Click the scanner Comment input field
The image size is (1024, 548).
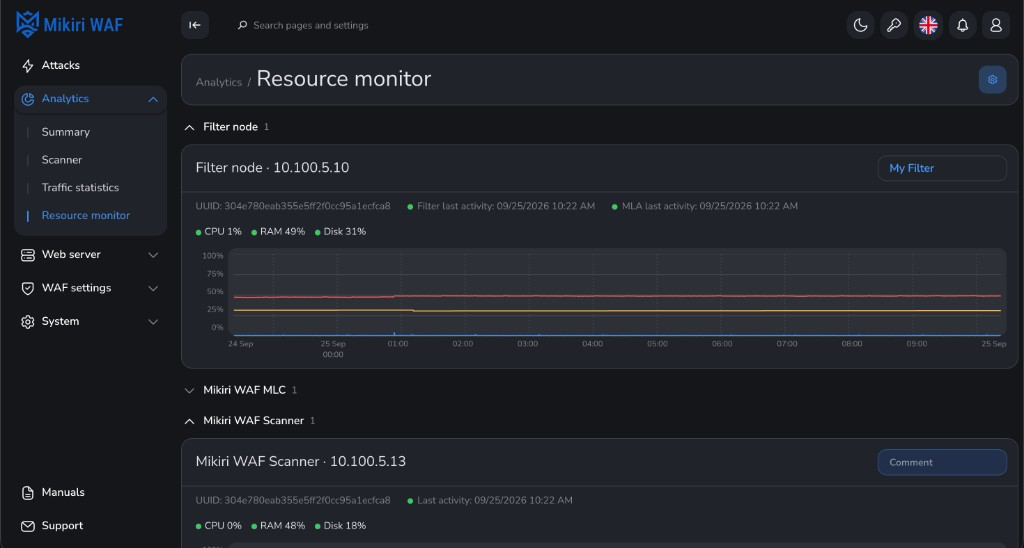942,462
